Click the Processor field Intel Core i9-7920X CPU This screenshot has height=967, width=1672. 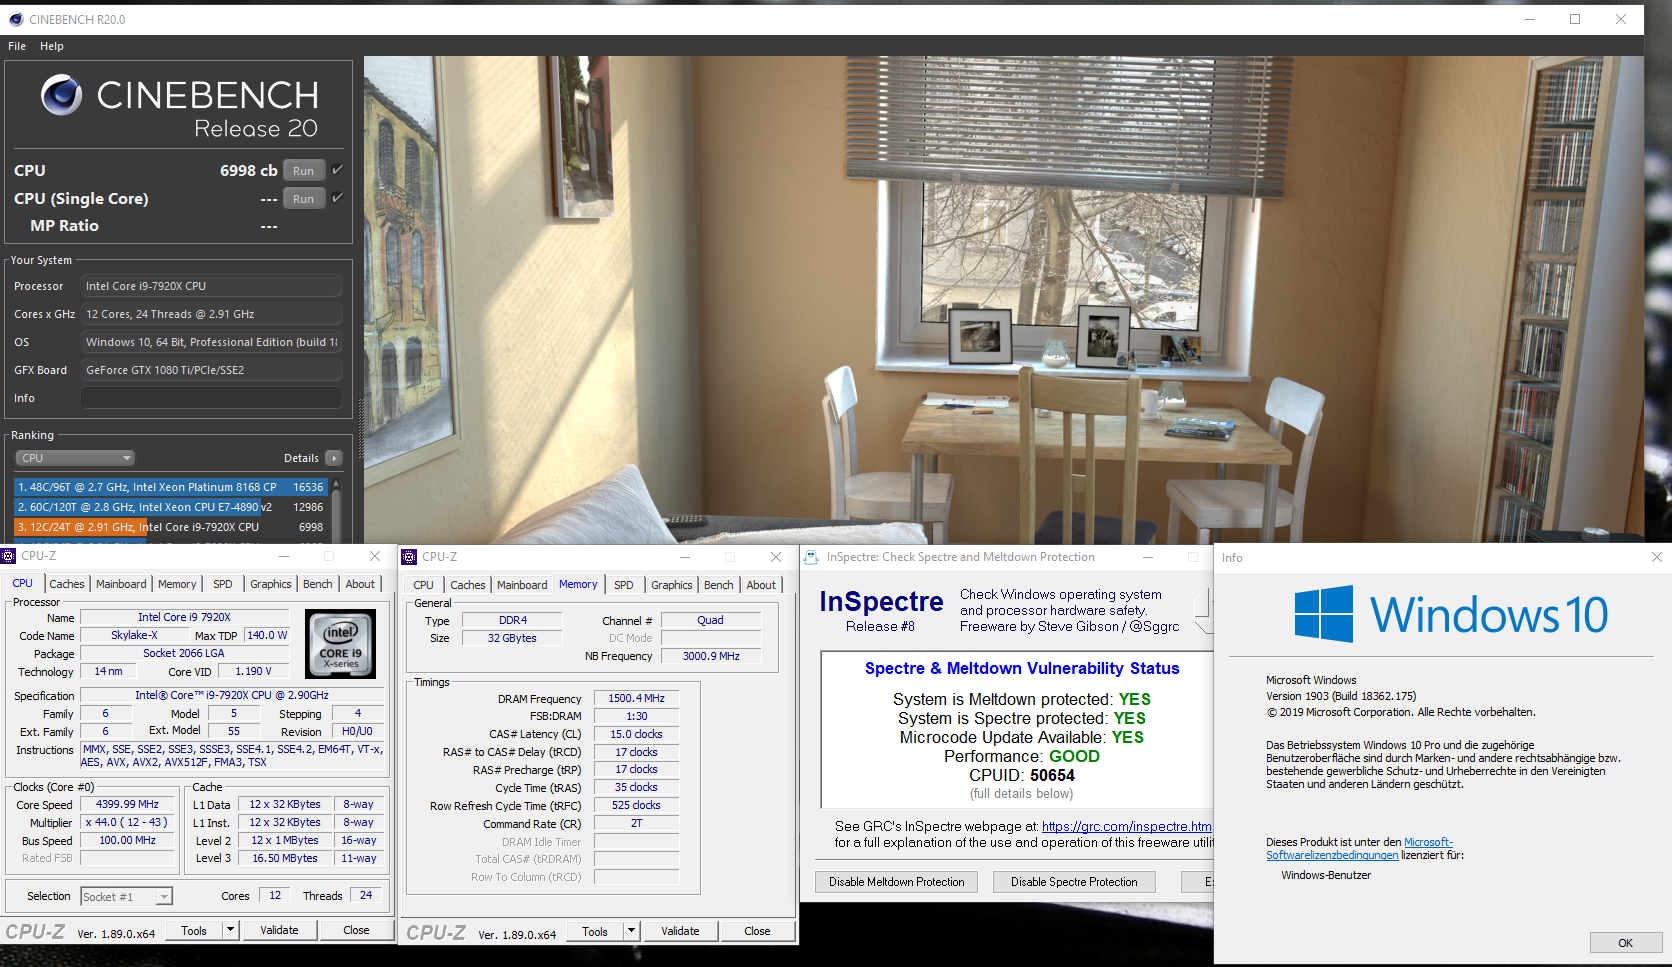click(211, 286)
